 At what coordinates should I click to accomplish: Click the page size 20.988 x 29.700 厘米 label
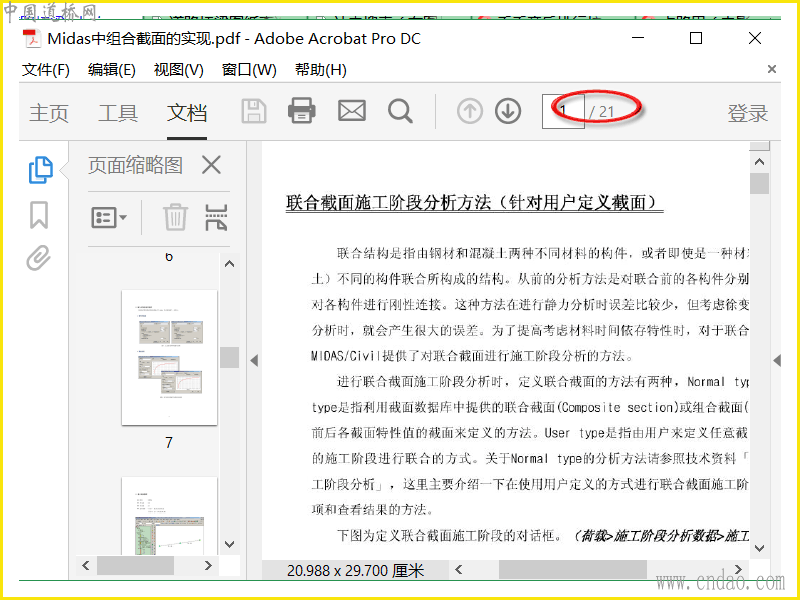(356, 570)
